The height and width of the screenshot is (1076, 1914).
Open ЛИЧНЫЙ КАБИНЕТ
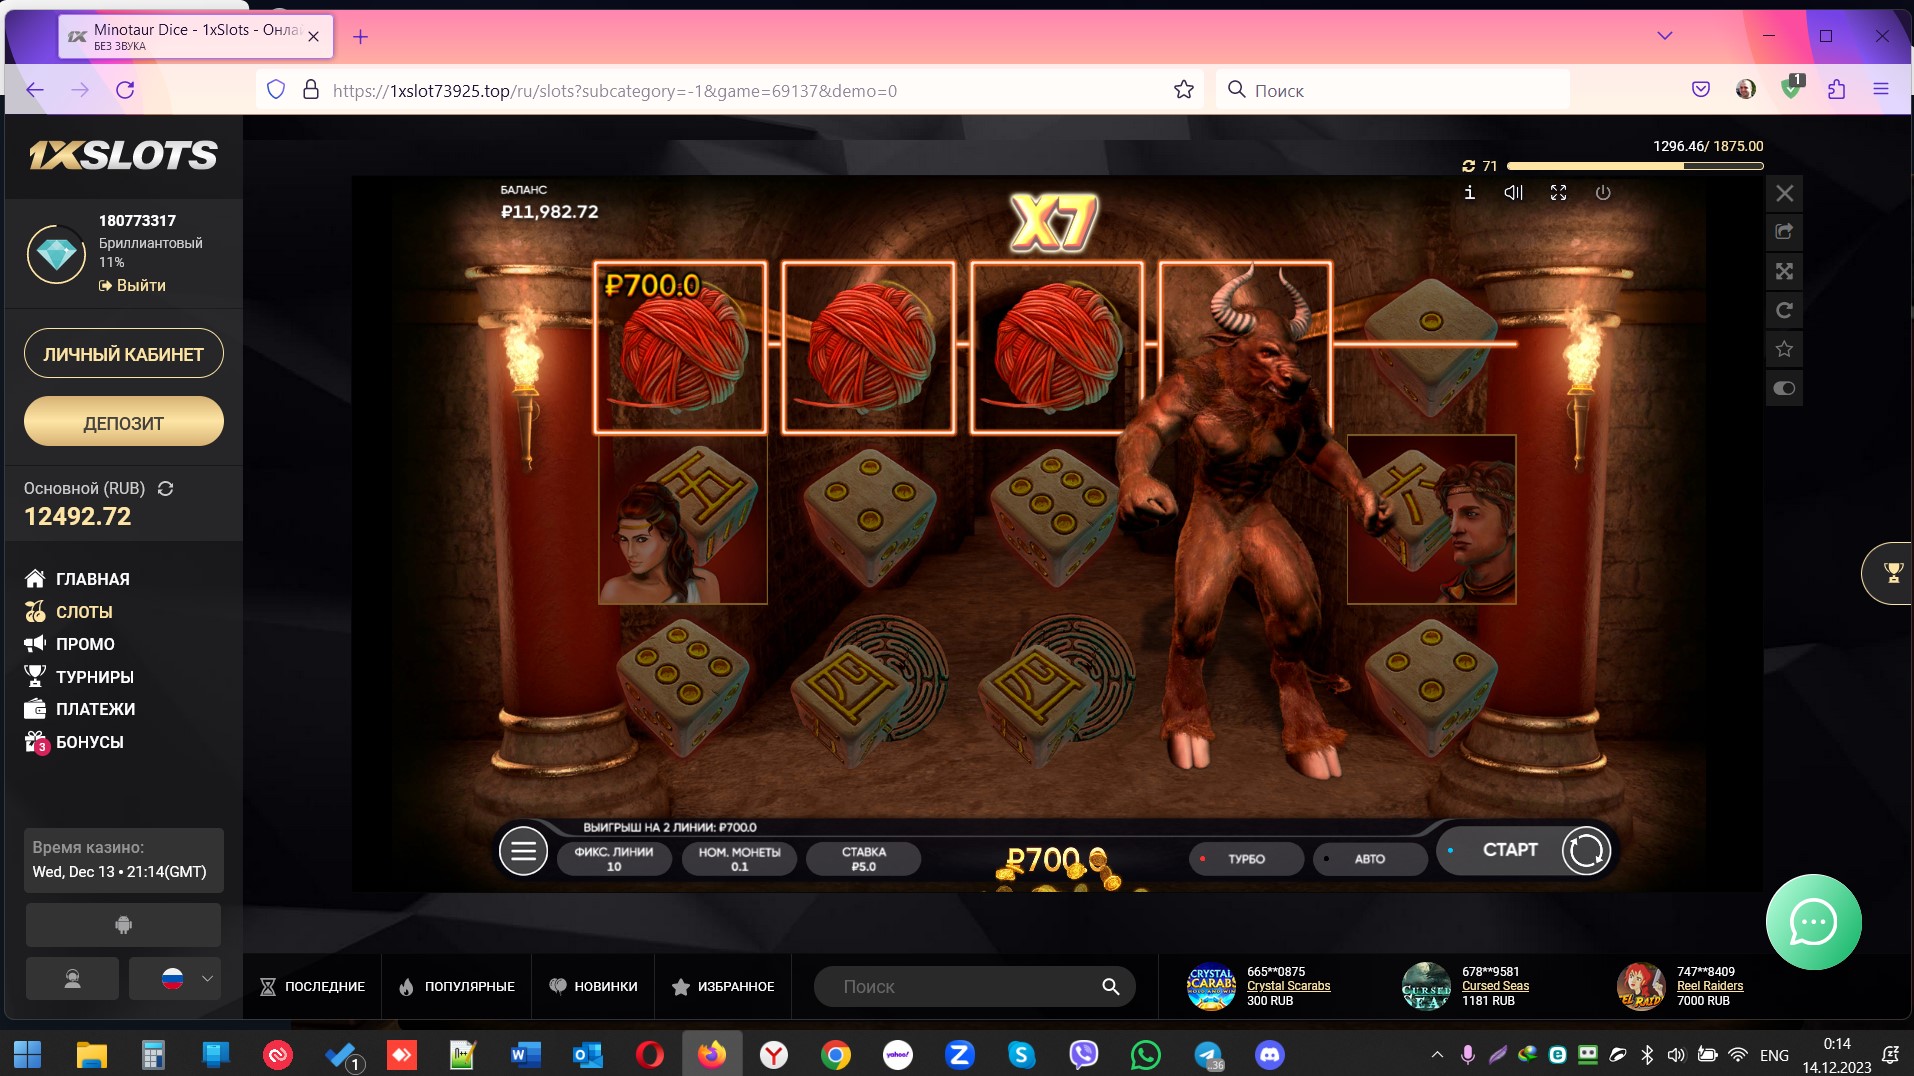coord(124,354)
